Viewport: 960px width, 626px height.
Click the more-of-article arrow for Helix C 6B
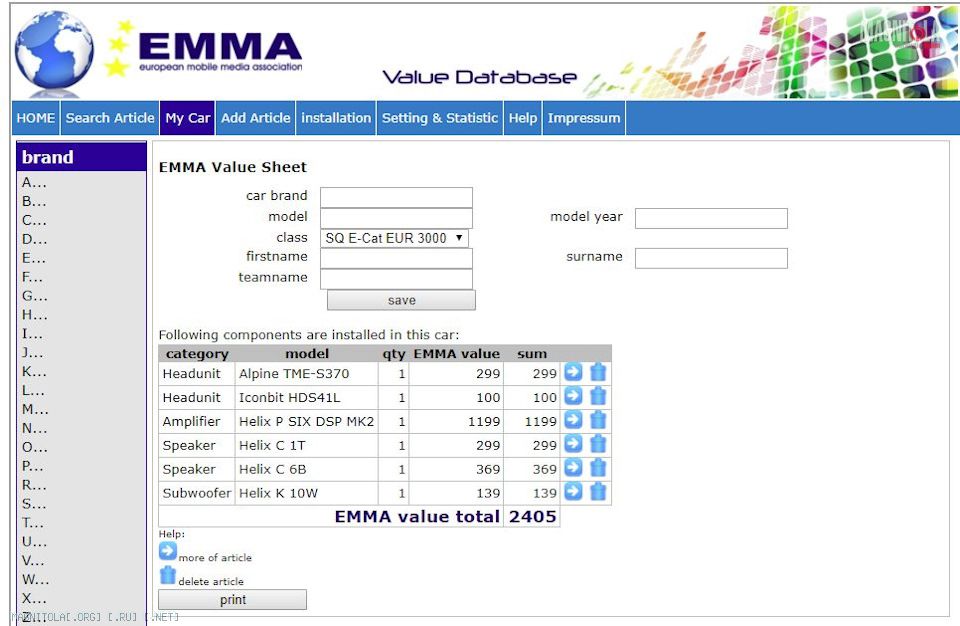573,467
